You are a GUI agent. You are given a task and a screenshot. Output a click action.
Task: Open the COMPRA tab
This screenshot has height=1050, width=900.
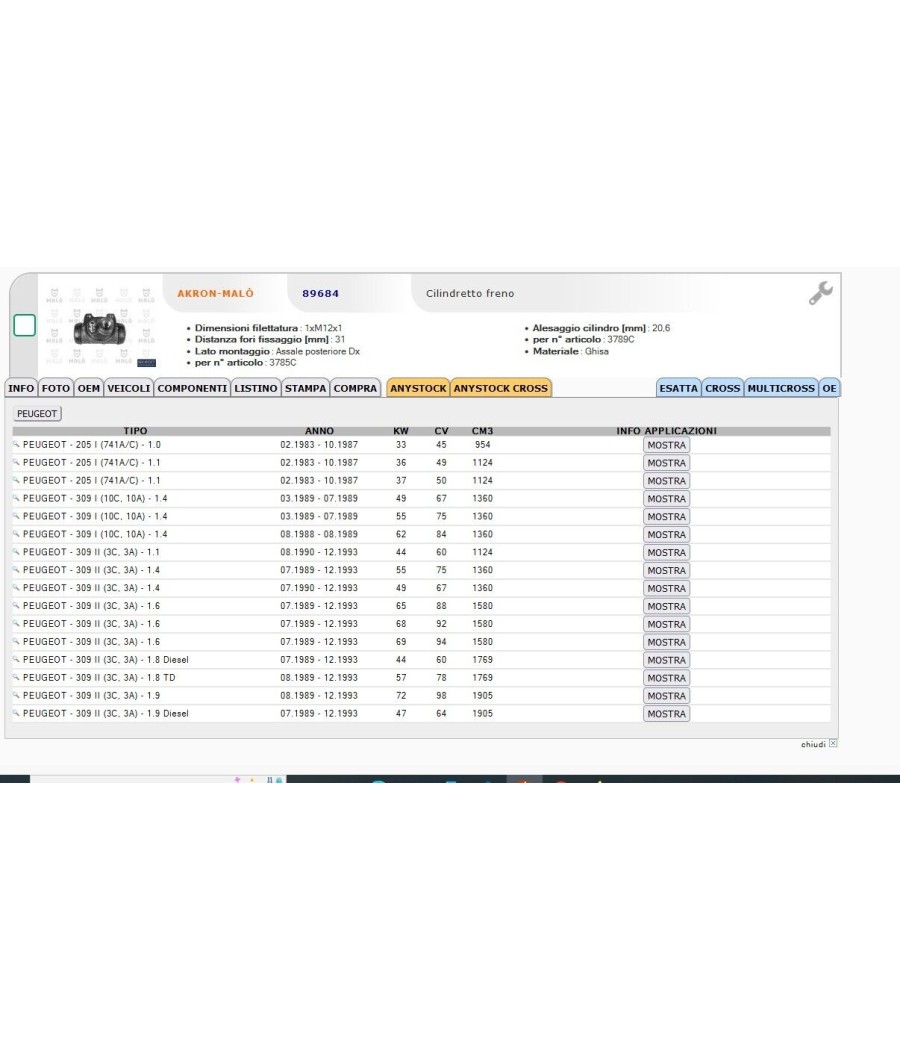(356, 388)
